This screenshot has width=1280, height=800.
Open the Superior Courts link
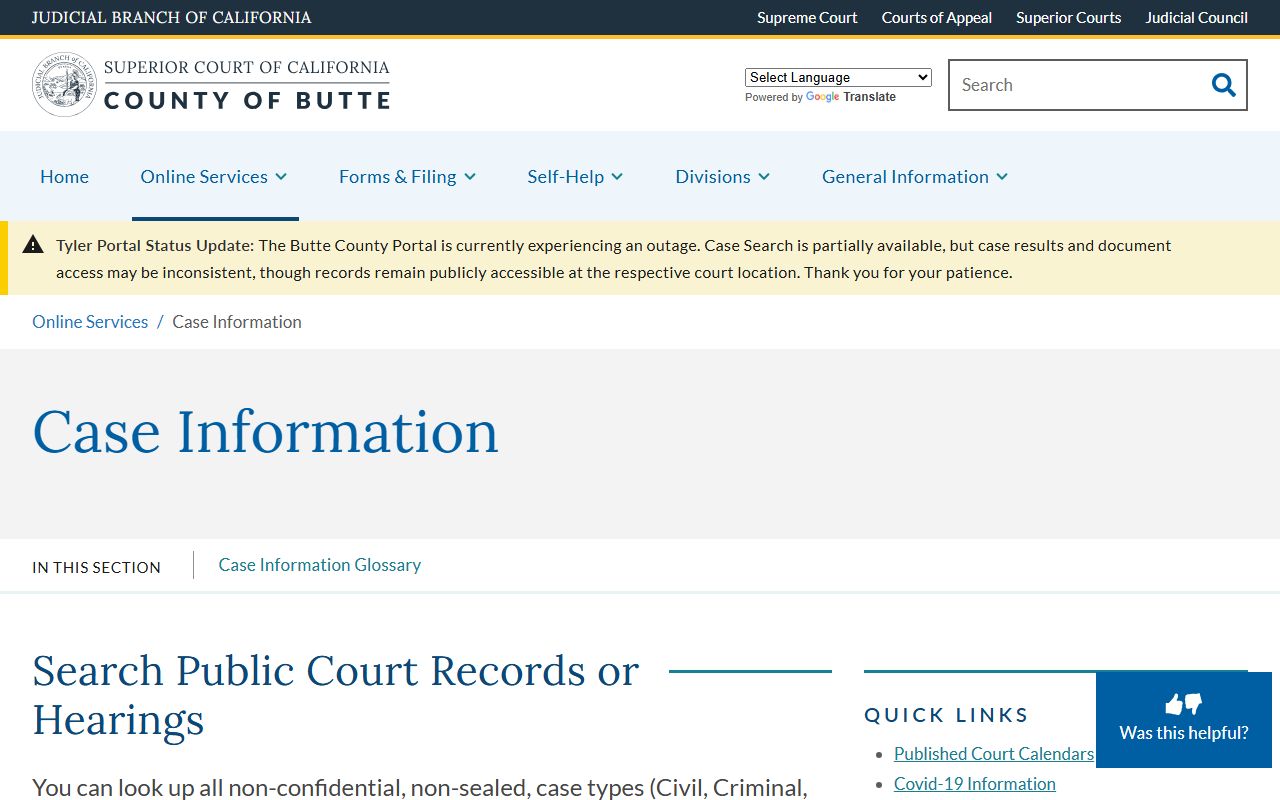pyautogui.click(x=1069, y=17)
